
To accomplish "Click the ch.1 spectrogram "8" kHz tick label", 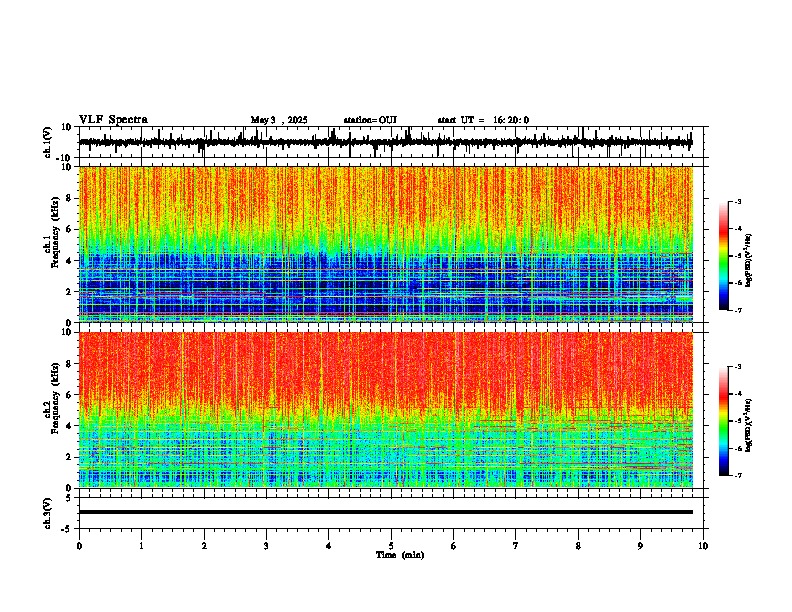I will pos(70,198).
